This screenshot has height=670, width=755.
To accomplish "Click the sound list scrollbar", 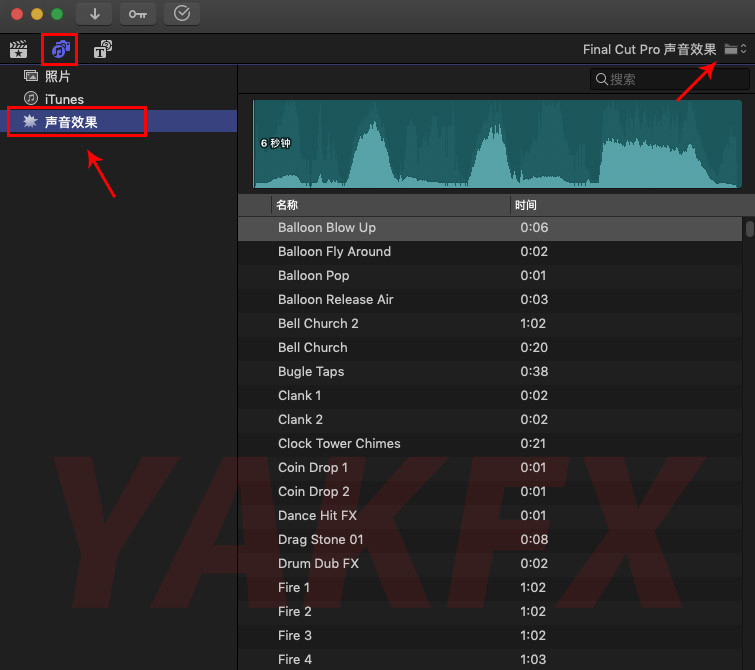I will click(x=749, y=228).
